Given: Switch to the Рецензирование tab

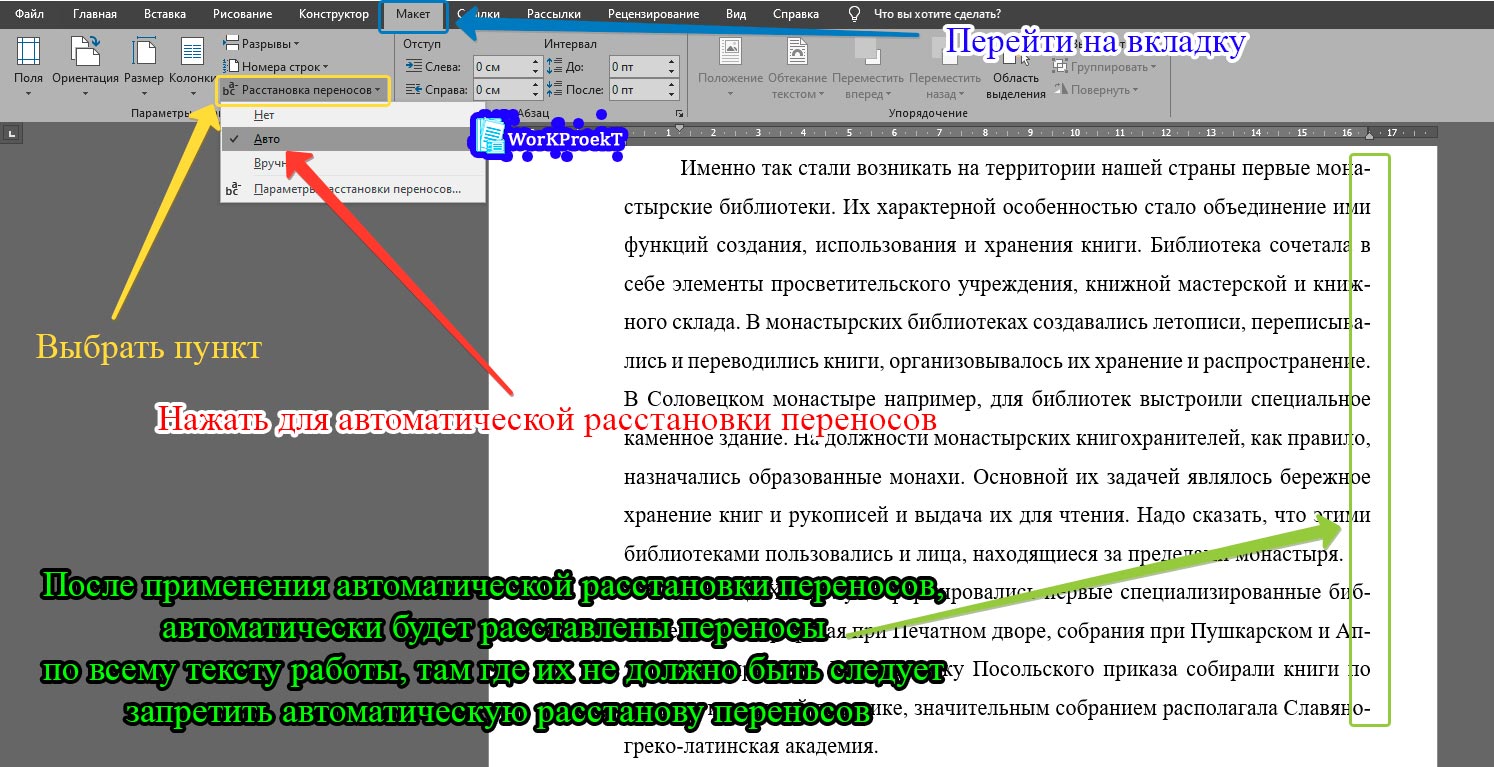Looking at the screenshot, I should 652,13.
